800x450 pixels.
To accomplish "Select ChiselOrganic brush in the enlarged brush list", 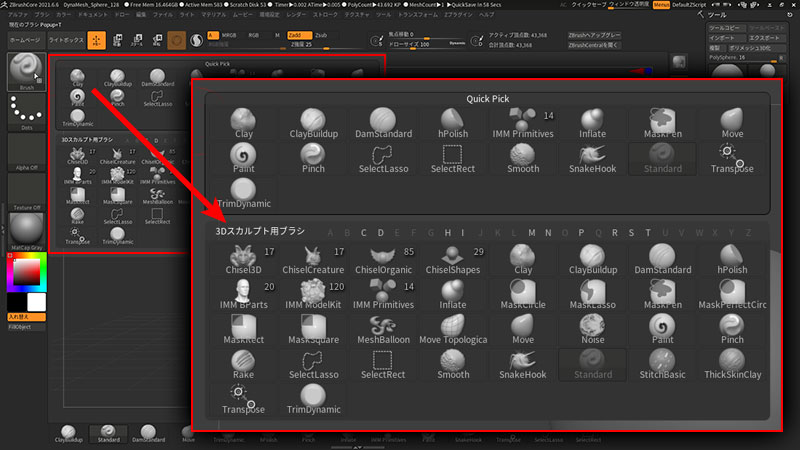I will (383, 260).
